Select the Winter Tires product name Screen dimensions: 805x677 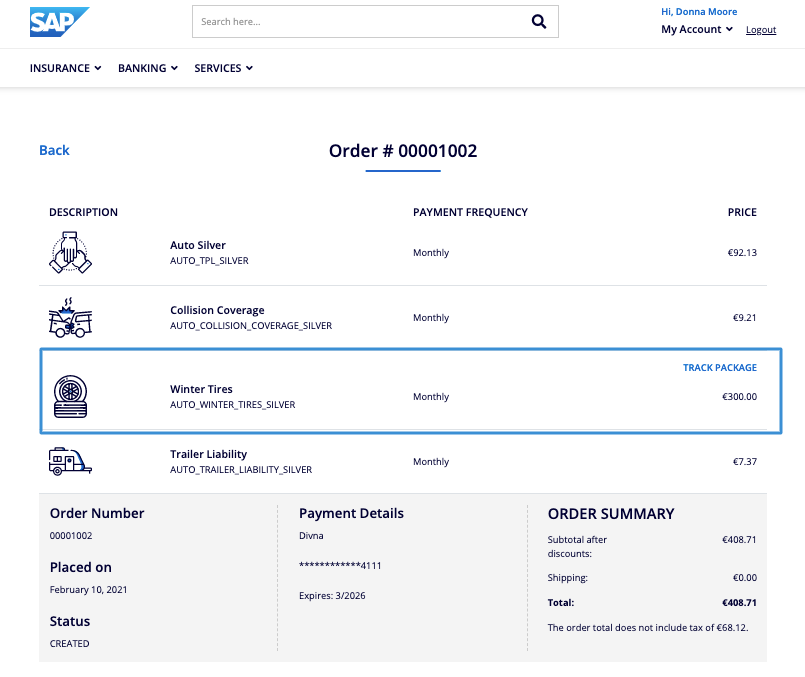coord(201,389)
